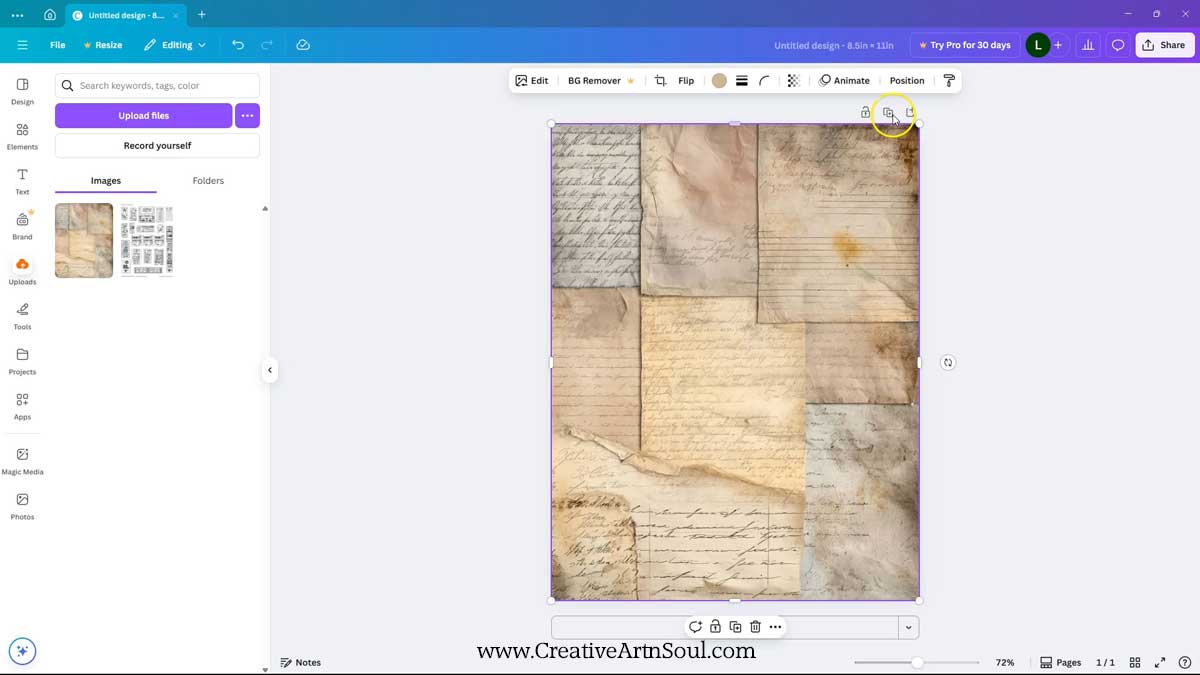Image resolution: width=1200 pixels, height=675 pixels.
Task: Open the Projects sidebar panel
Action: (x=22, y=360)
